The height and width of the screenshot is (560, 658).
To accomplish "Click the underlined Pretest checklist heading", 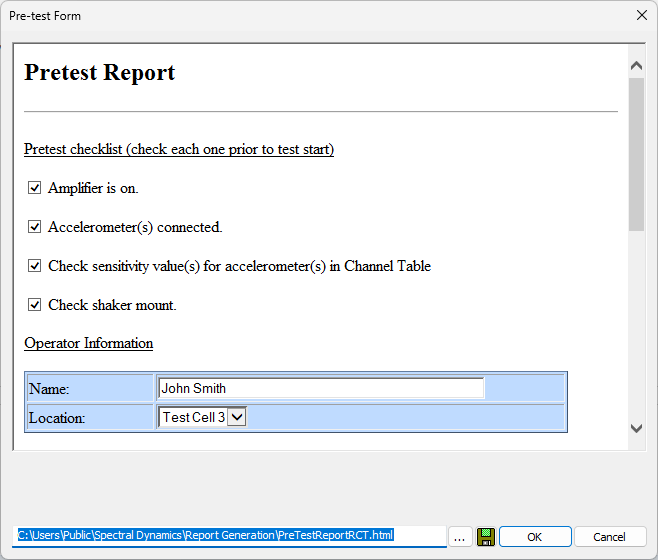I will pos(178,150).
